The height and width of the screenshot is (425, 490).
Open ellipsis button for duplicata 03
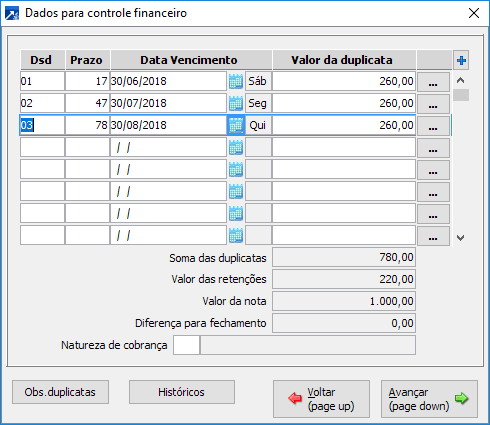(x=433, y=125)
